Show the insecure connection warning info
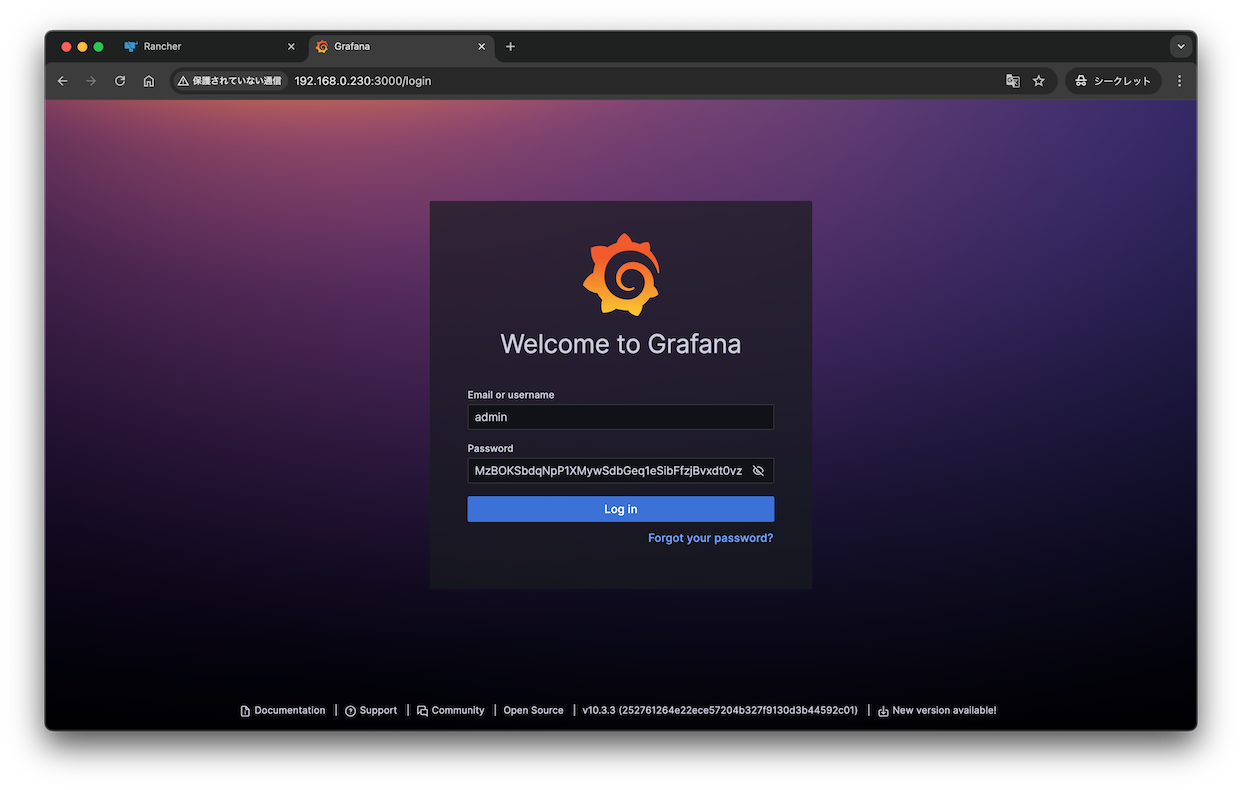 [229, 81]
